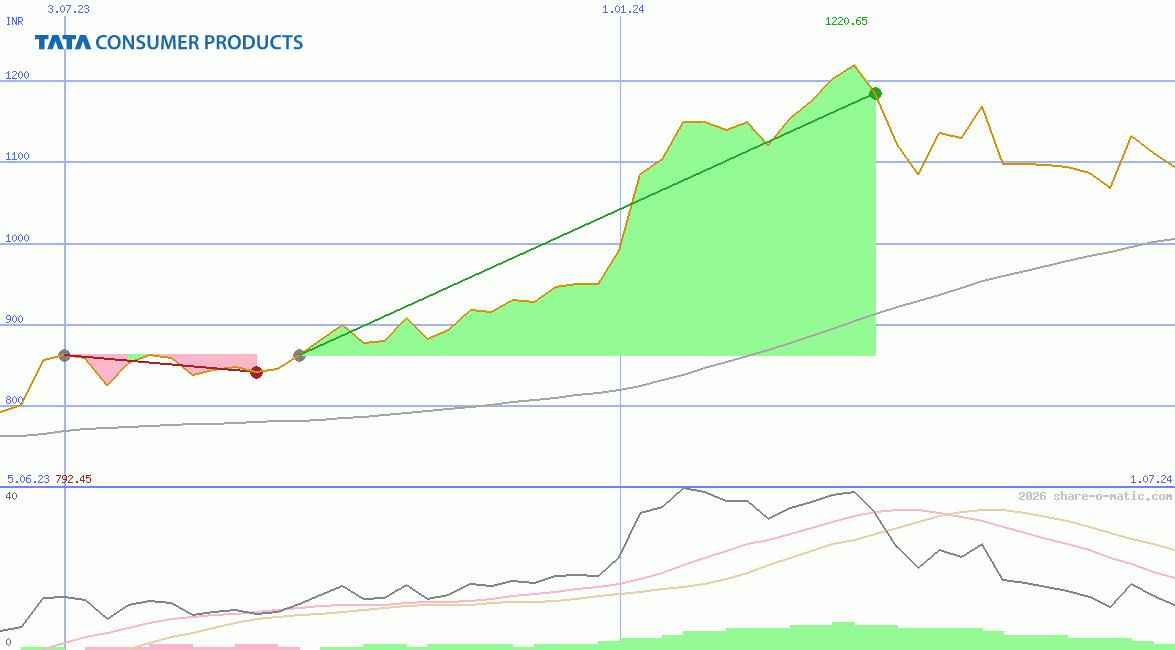This screenshot has width=1175, height=650.
Task: Click the 3.07.23 date label
Action: point(68,9)
